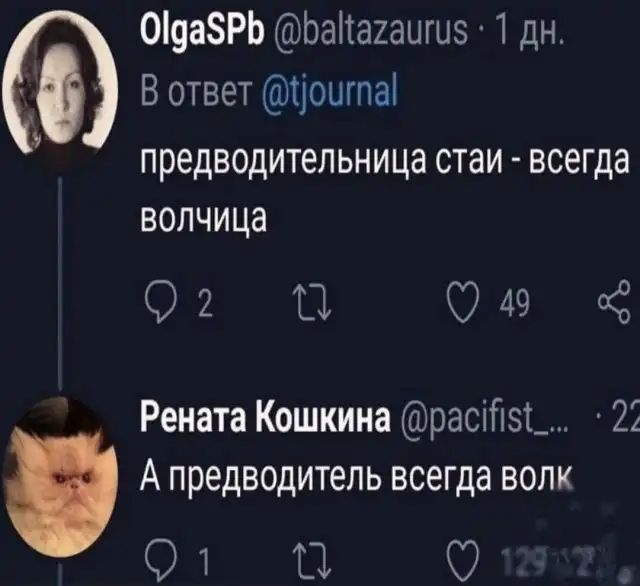Image resolution: width=640 pixels, height=586 pixels.
Task: Open the cat avatar of Рената Кошкина
Action: pos(60,478)
